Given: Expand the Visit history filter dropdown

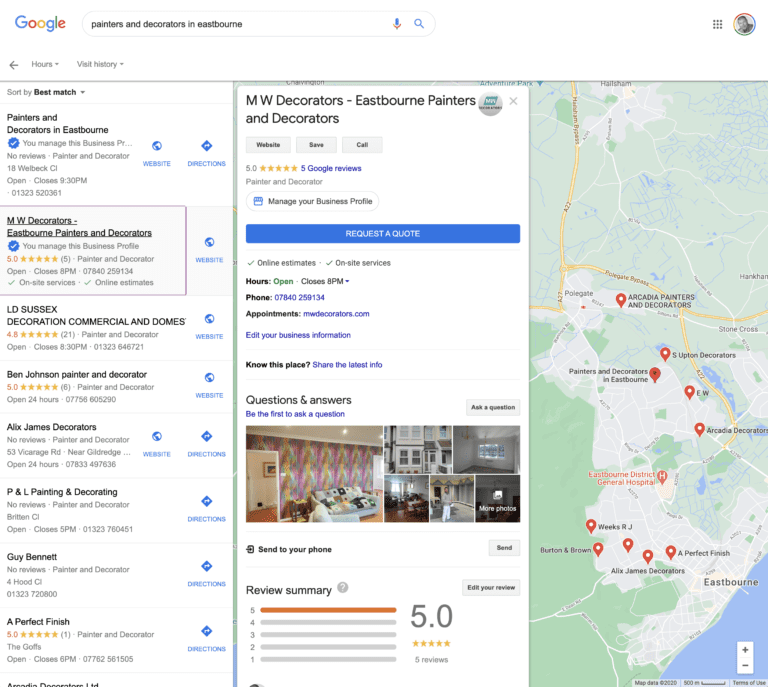Looking at the screenshot, I should click(100, 64).
